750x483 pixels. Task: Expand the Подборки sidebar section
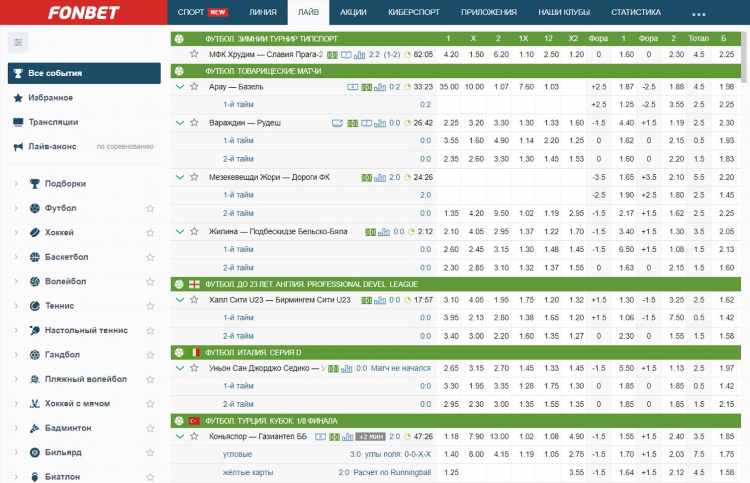coord(16,184)
